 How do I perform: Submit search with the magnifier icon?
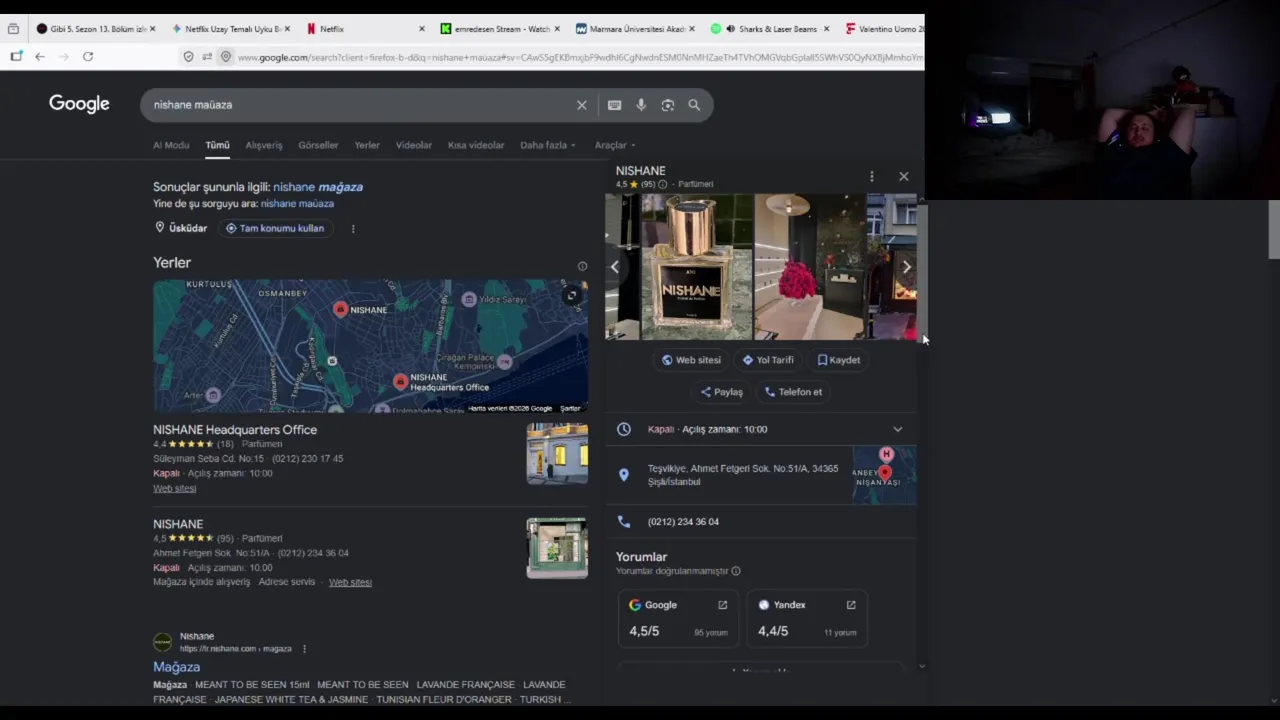click(694, 105)
